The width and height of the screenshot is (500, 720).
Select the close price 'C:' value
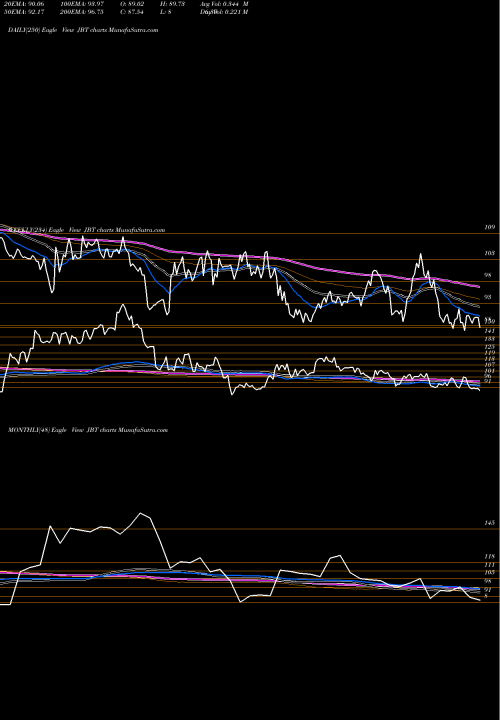click(132, 12)
